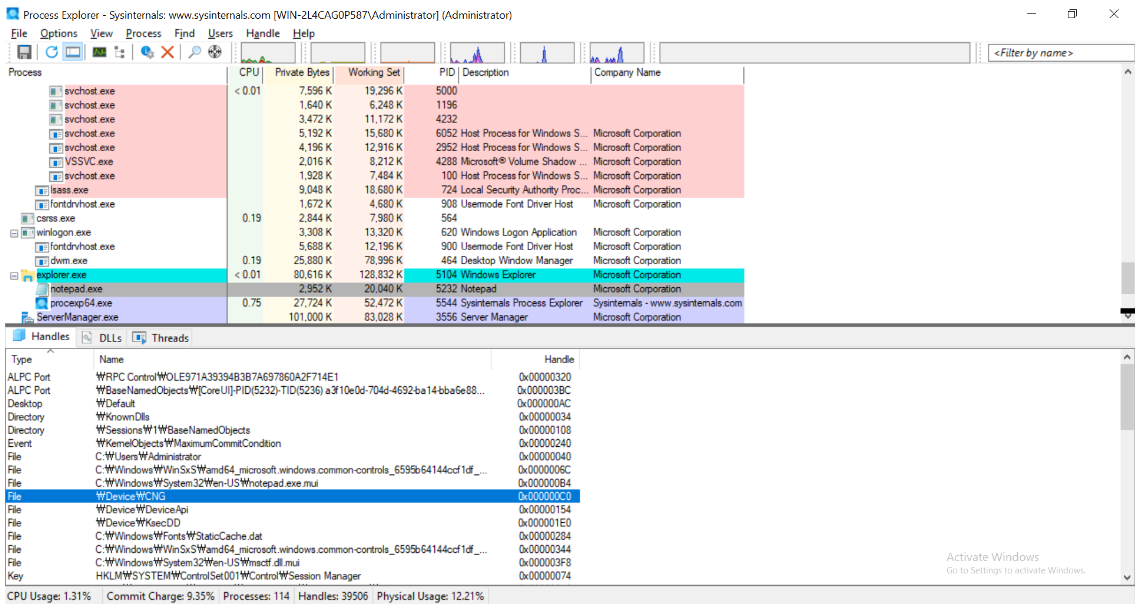Select the Directory handle row \KnownDlls

[293, 417]
